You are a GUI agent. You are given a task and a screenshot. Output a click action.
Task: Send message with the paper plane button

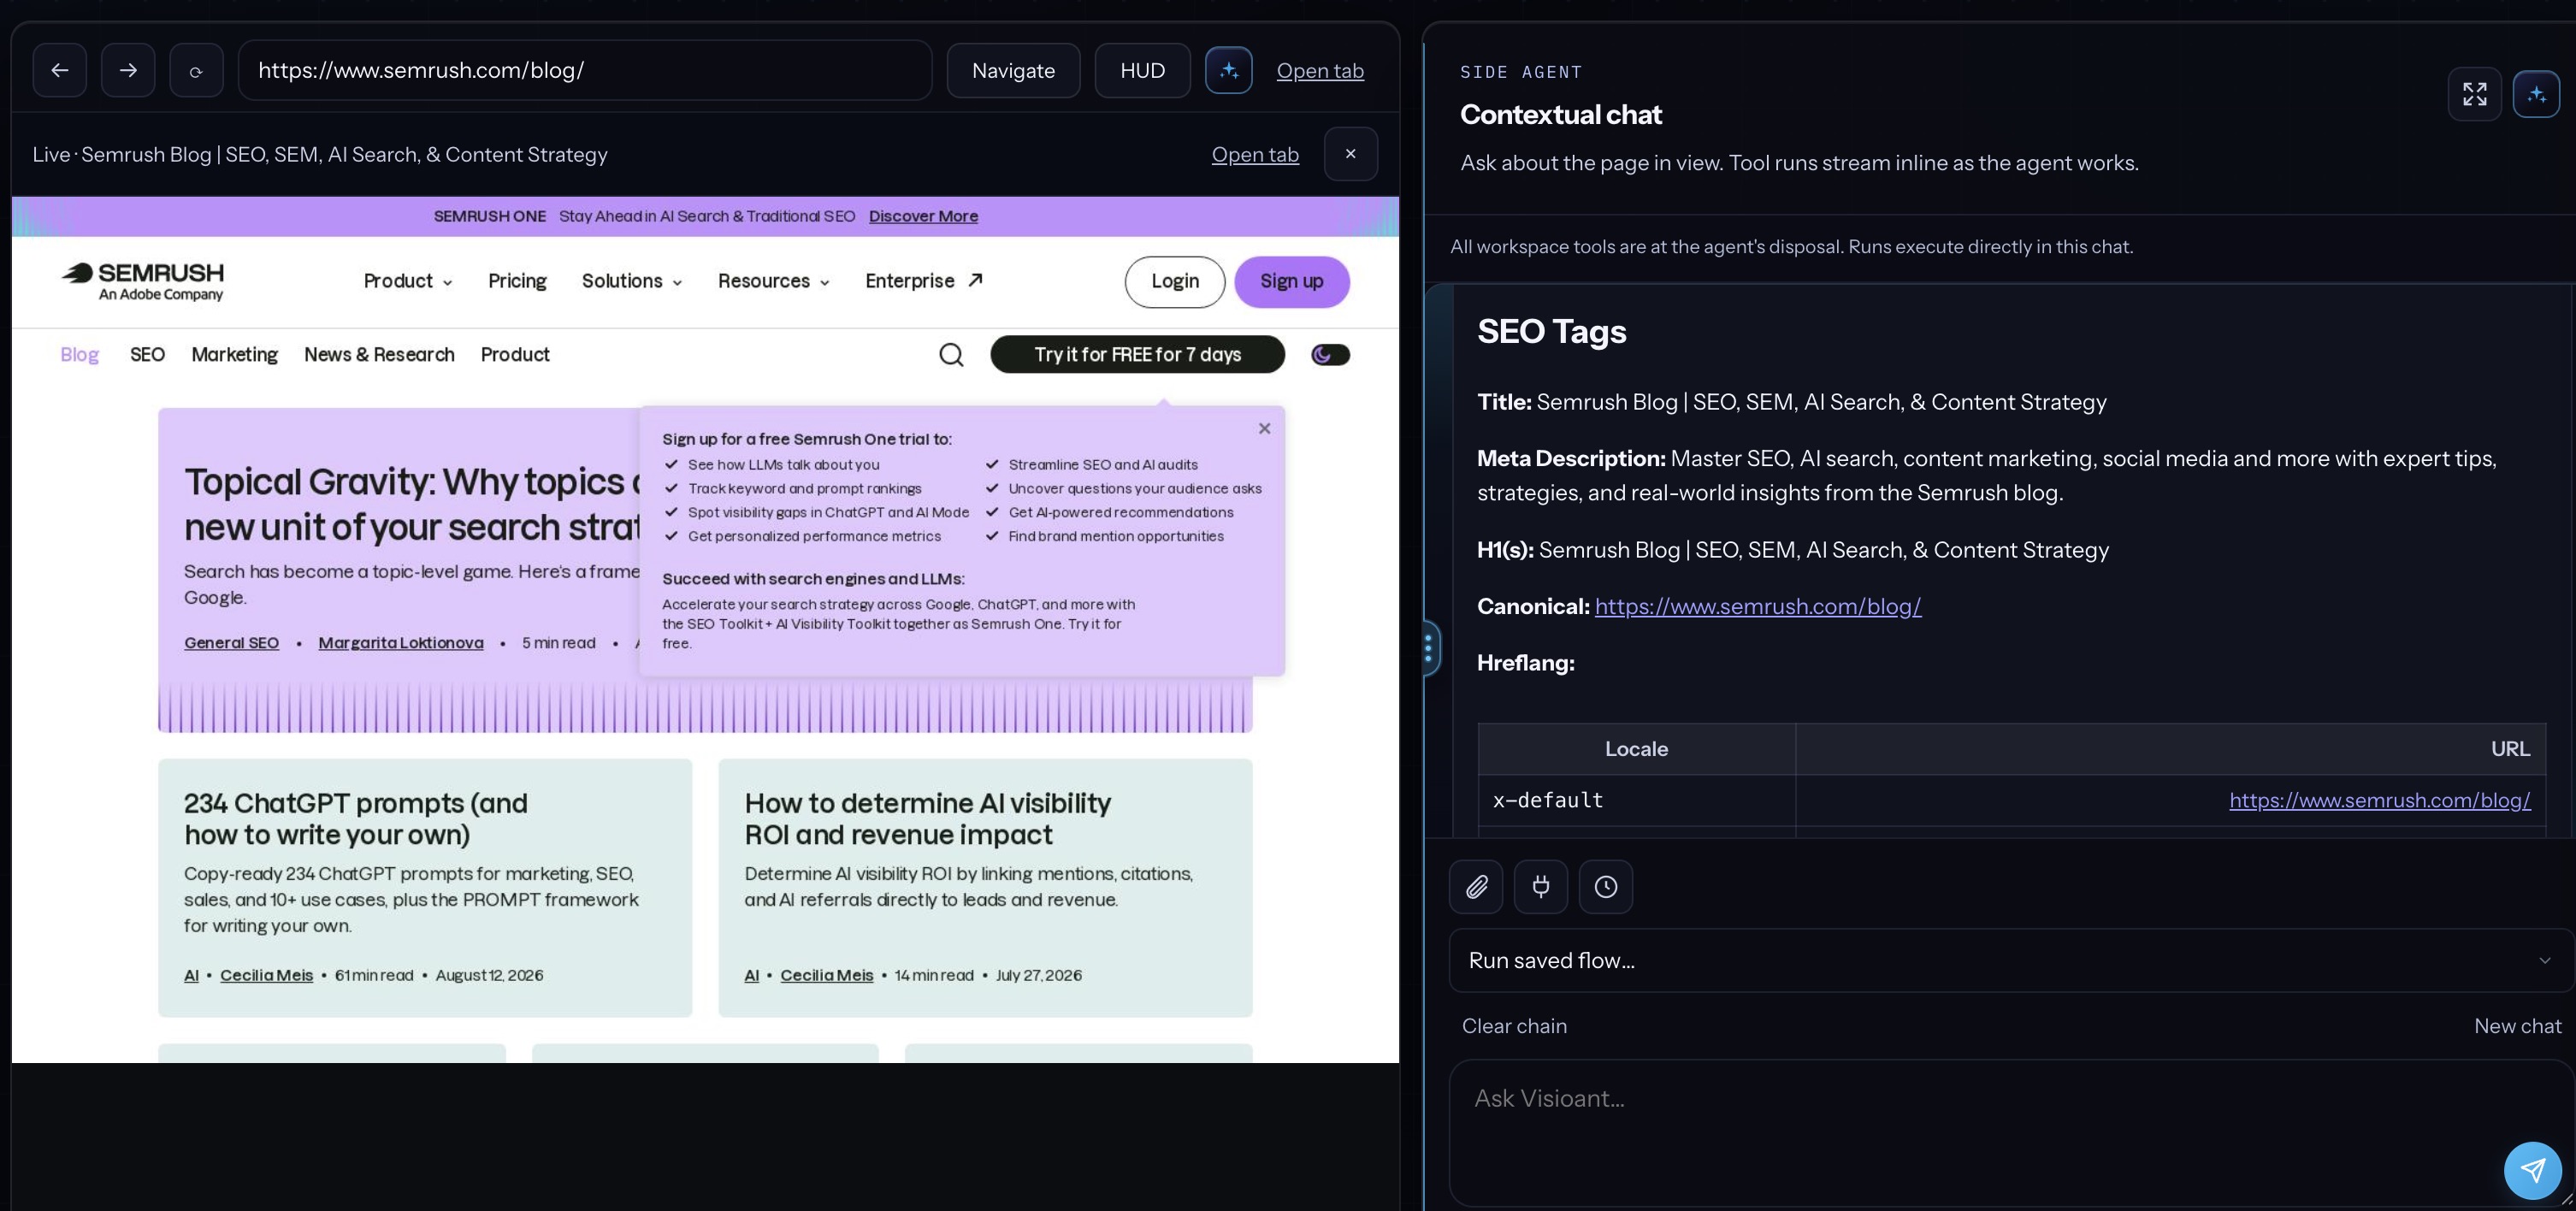[x=2532, y=1170]
